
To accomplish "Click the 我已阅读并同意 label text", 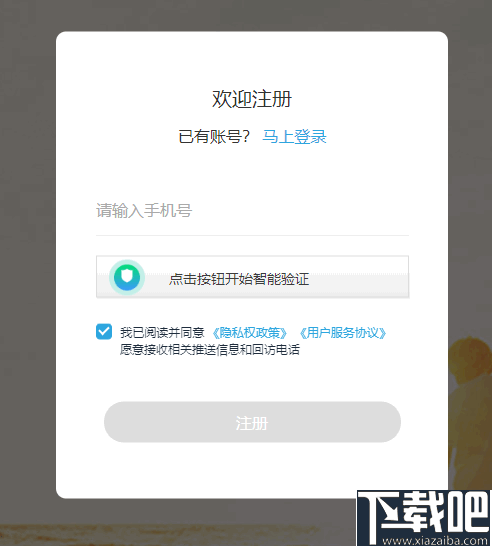I will 162,333.
